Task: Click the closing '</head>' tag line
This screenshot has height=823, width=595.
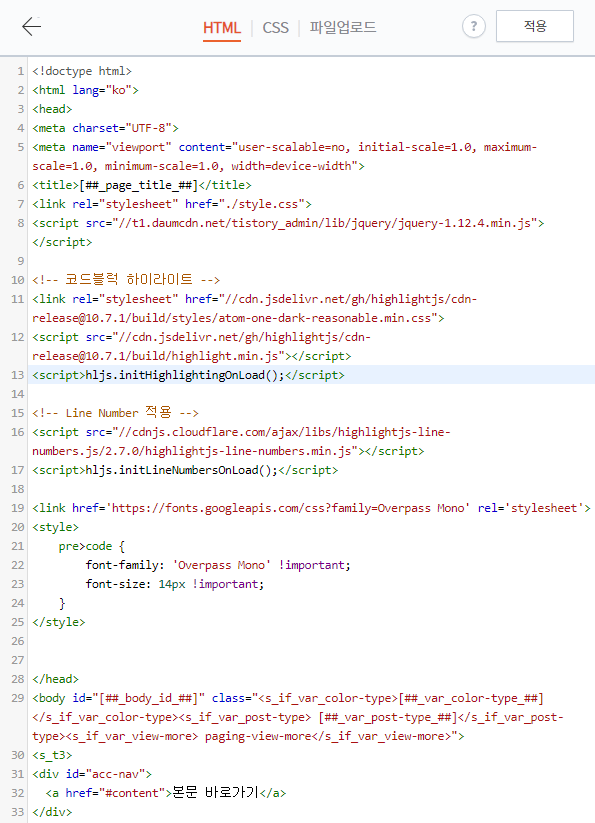Action: coord(55,679)
